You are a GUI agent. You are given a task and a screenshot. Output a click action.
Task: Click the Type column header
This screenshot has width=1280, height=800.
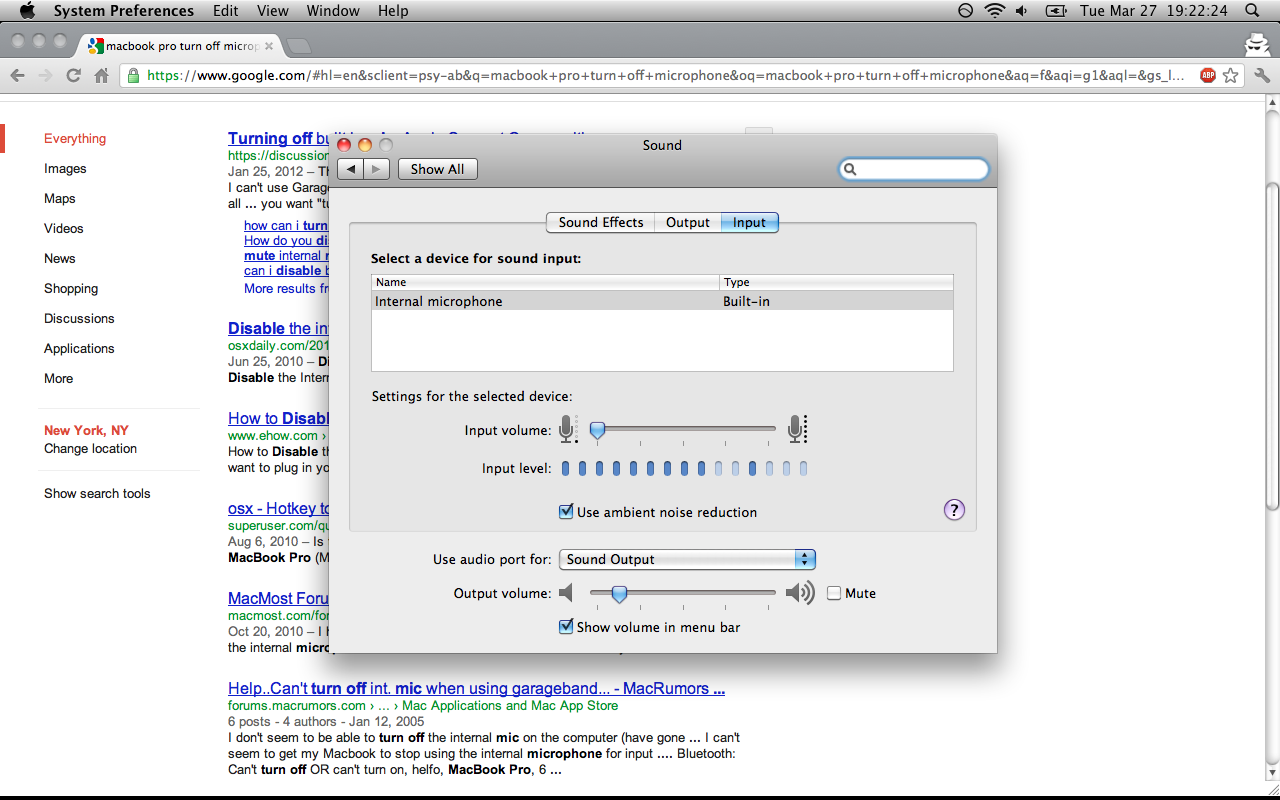click(x=836, y=282)
